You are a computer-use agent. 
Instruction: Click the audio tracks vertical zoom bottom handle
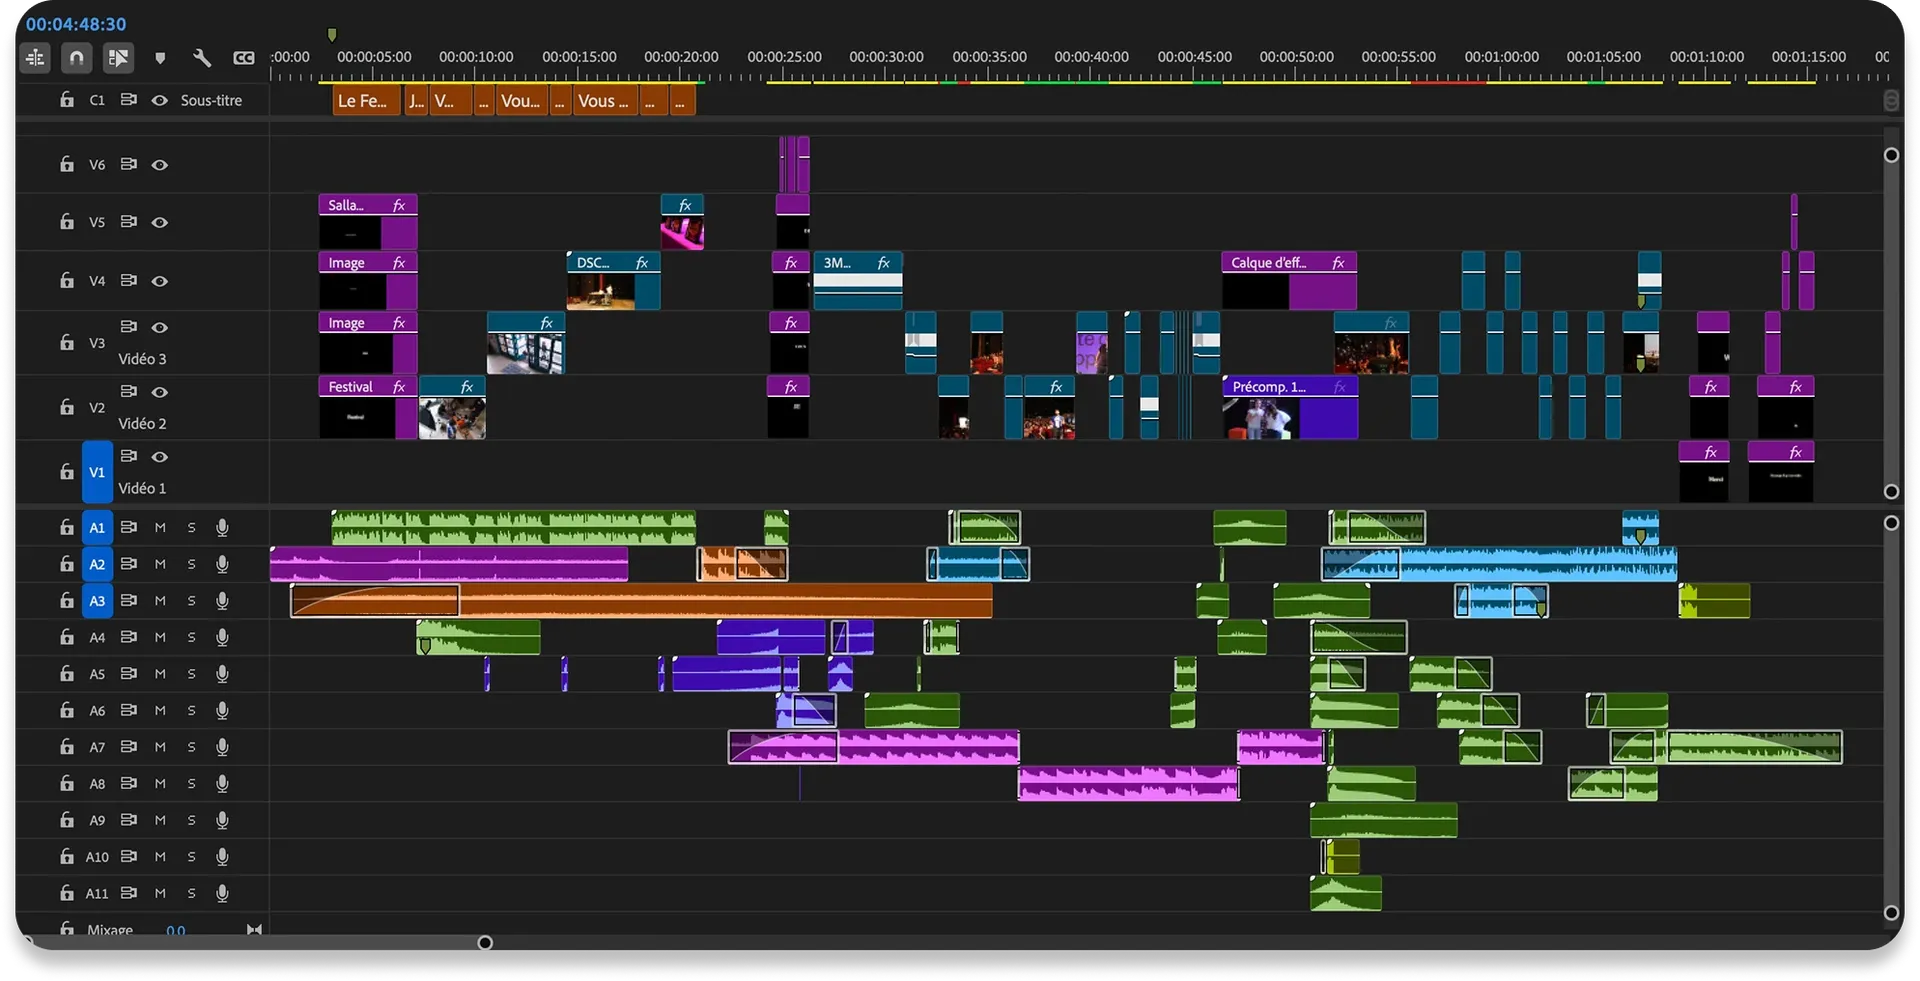pyautogui.click(x=1891, y=913)
